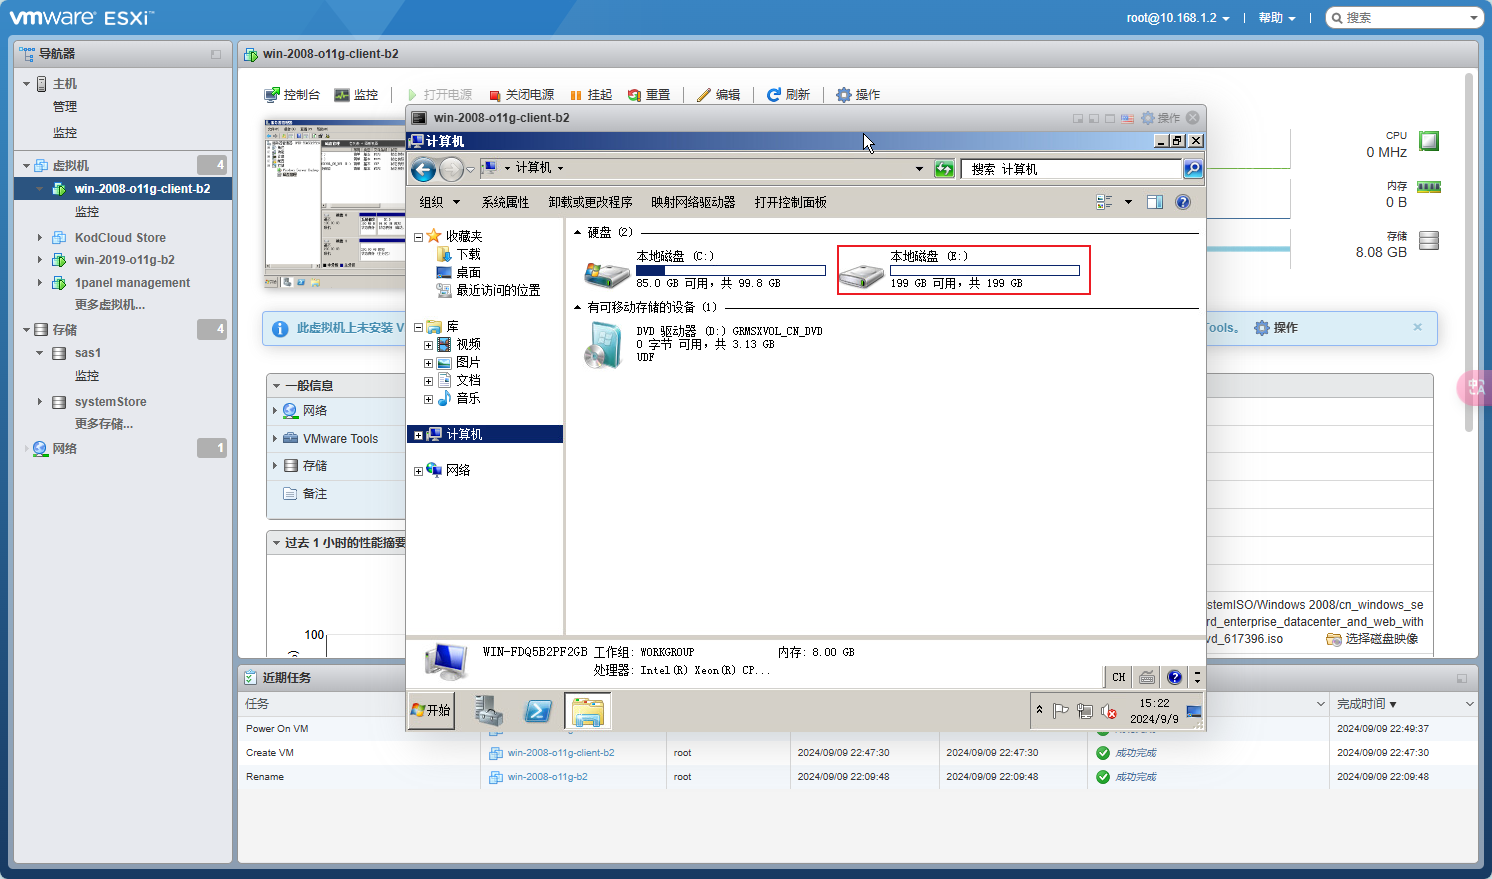This screenshot has width=1492, height=879.
Task: Click 系统属性 in explorer toolbar
Action: (505, 202)
